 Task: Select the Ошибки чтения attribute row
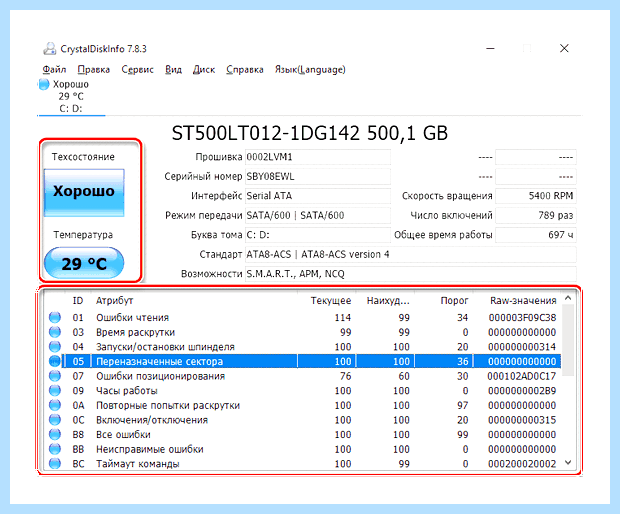point(302,317)
